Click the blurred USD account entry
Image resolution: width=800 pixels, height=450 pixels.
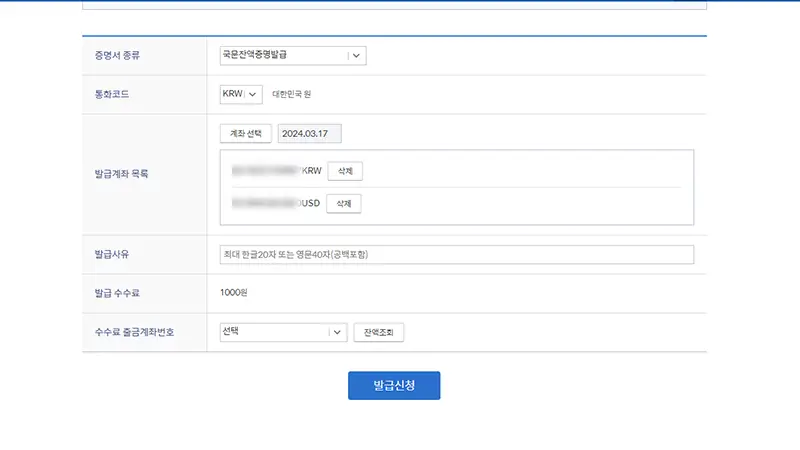click(x=276, y=203)
